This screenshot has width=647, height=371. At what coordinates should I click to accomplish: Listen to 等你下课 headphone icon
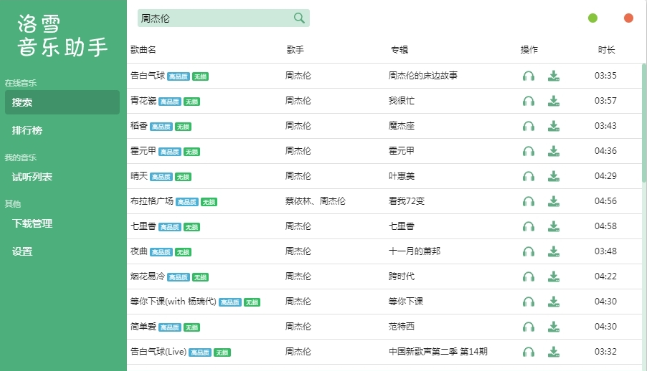tap(529, 302)
